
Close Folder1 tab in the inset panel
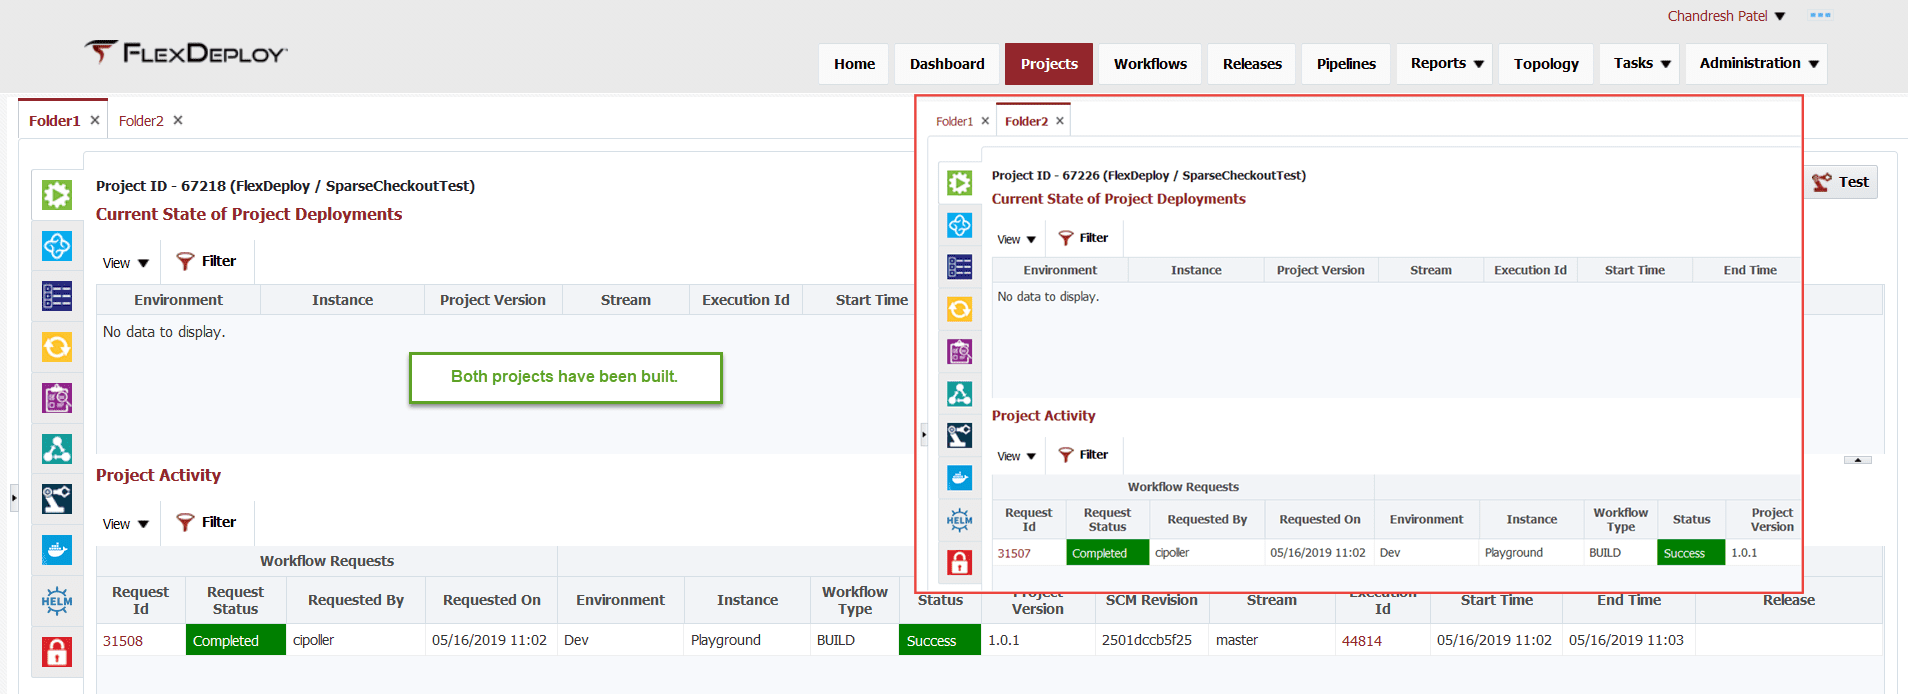[x=985, y=121]
